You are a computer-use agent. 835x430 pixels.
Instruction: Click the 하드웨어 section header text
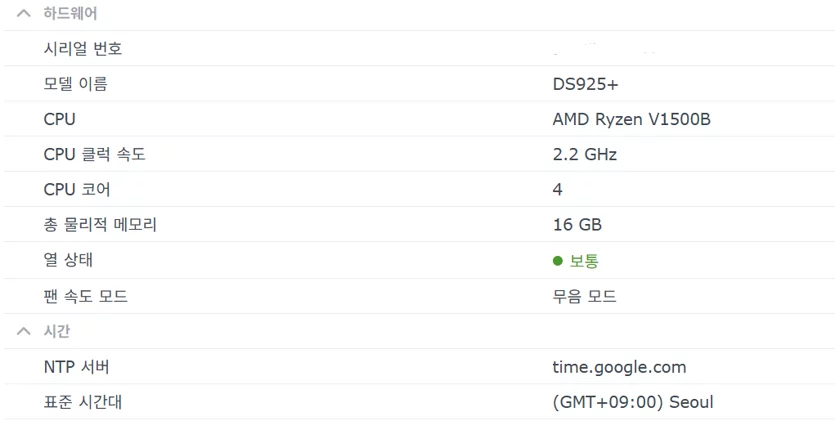70,13
